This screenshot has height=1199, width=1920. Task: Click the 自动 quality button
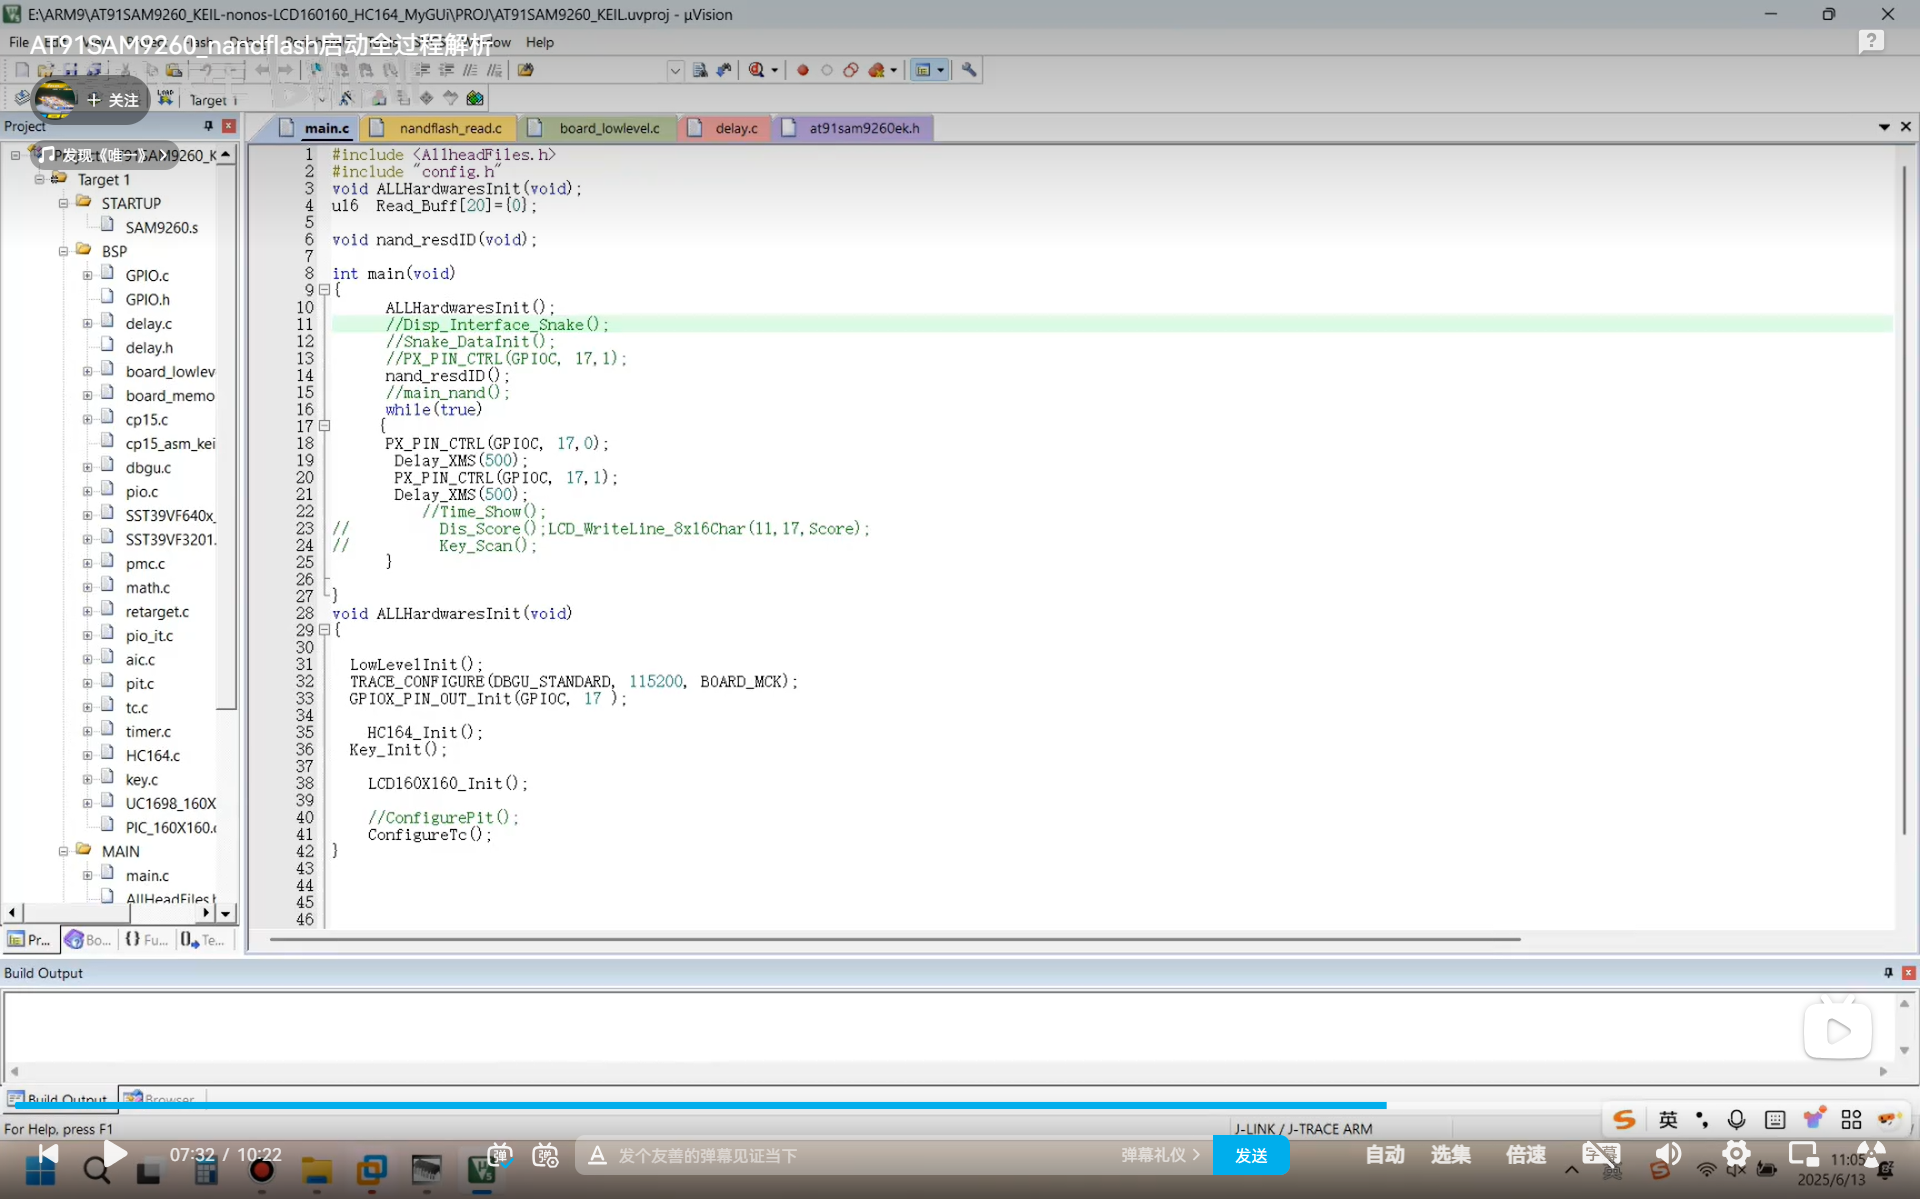point(1385,1155)
